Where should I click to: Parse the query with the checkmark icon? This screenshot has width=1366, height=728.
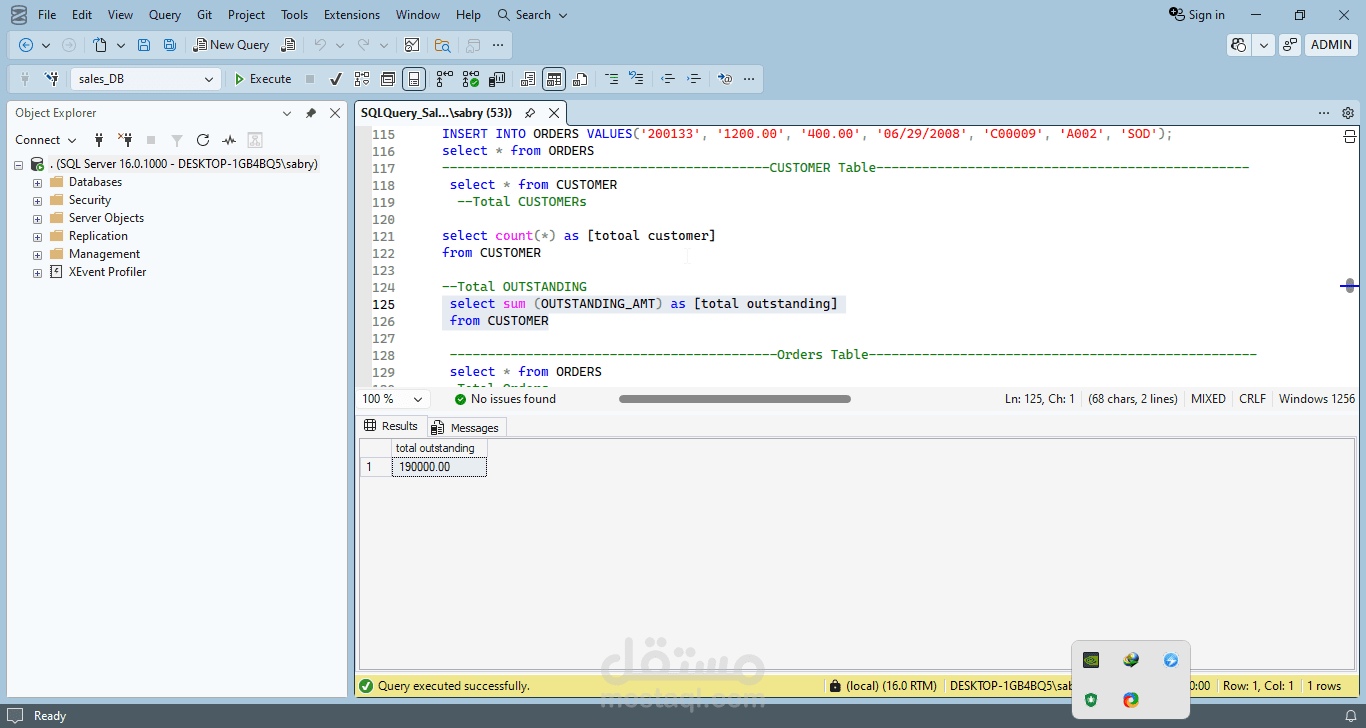click(336, 79)
